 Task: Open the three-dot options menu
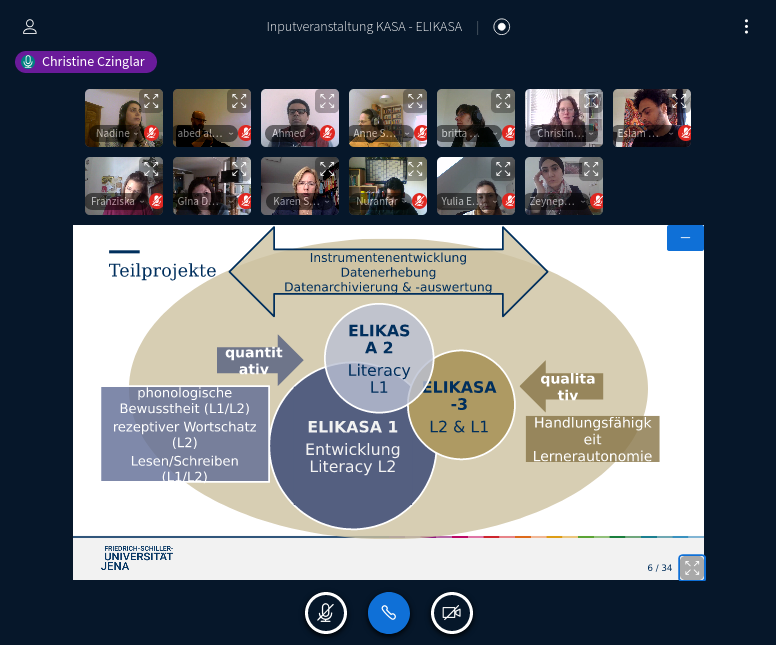click(746, 27)
